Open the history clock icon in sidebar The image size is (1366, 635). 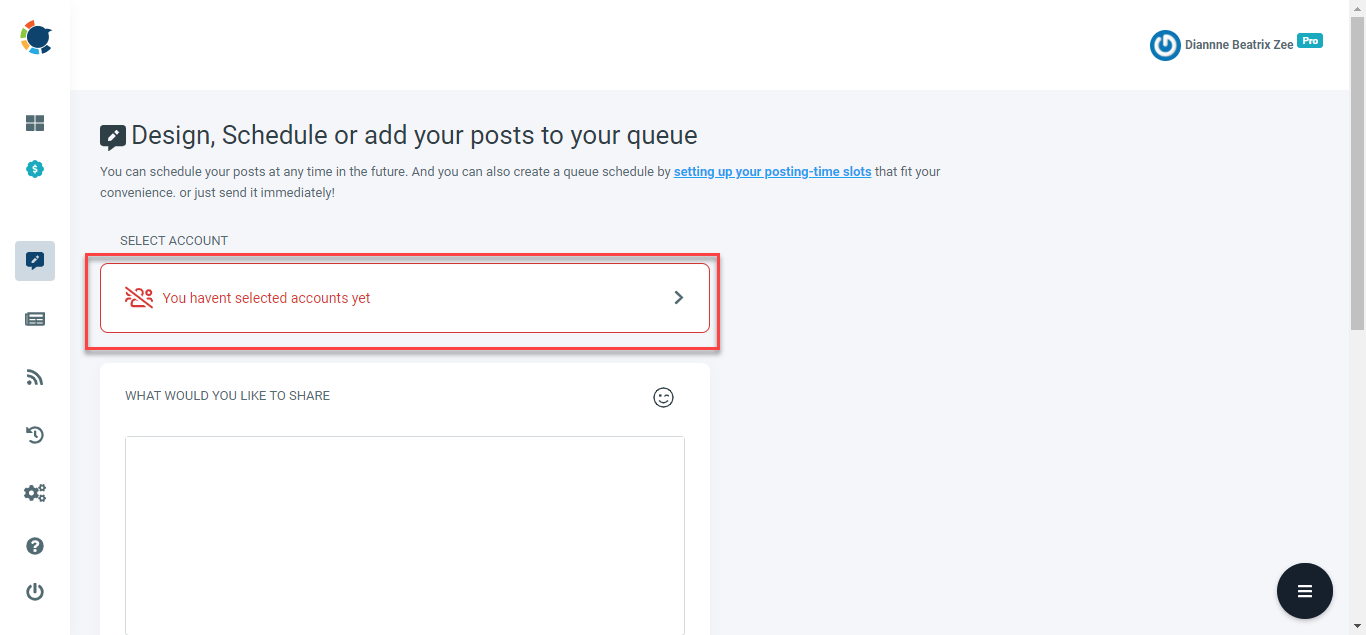click(x=35, y=435)
